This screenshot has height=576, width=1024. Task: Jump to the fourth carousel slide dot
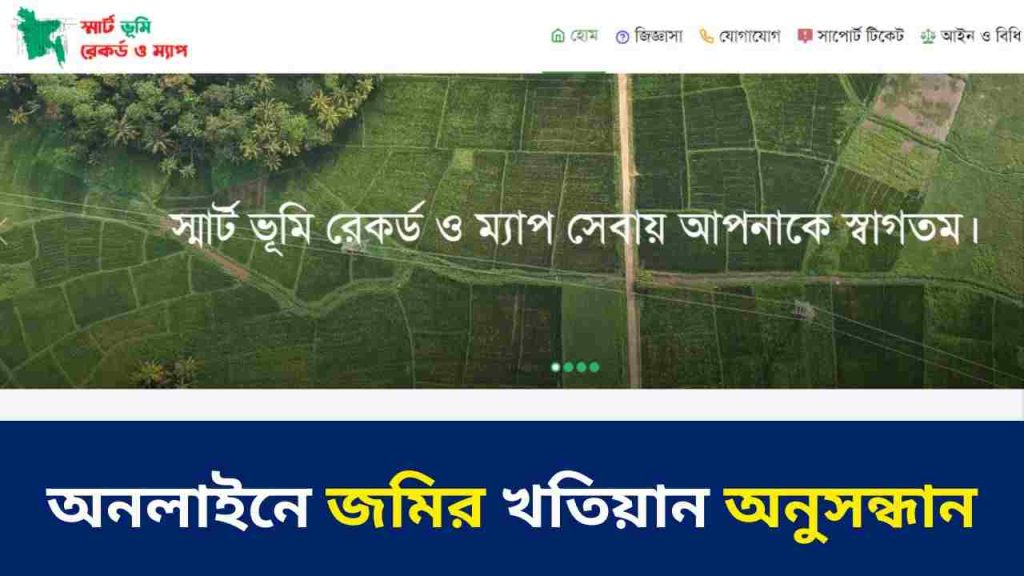[x=594, y=367]
